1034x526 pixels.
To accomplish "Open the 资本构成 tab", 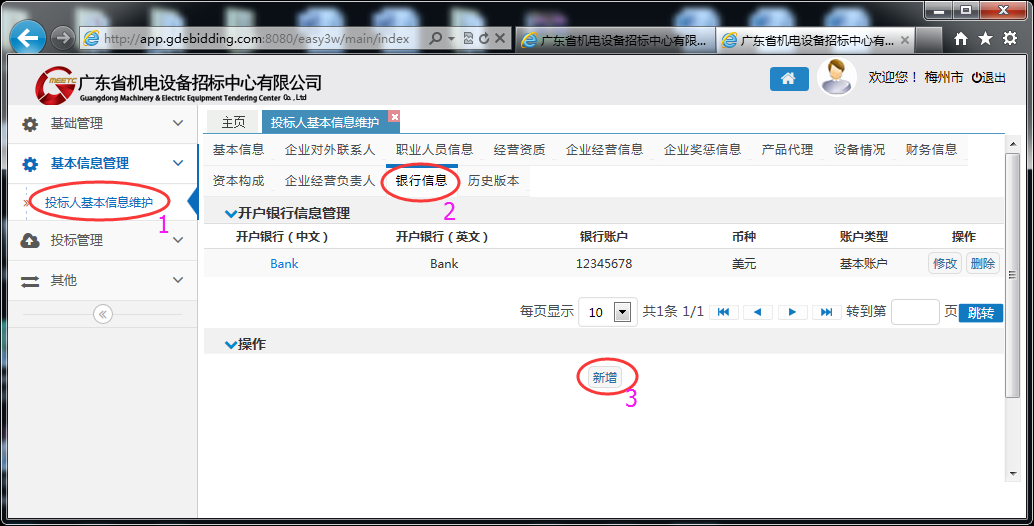I will coord(238,181).
